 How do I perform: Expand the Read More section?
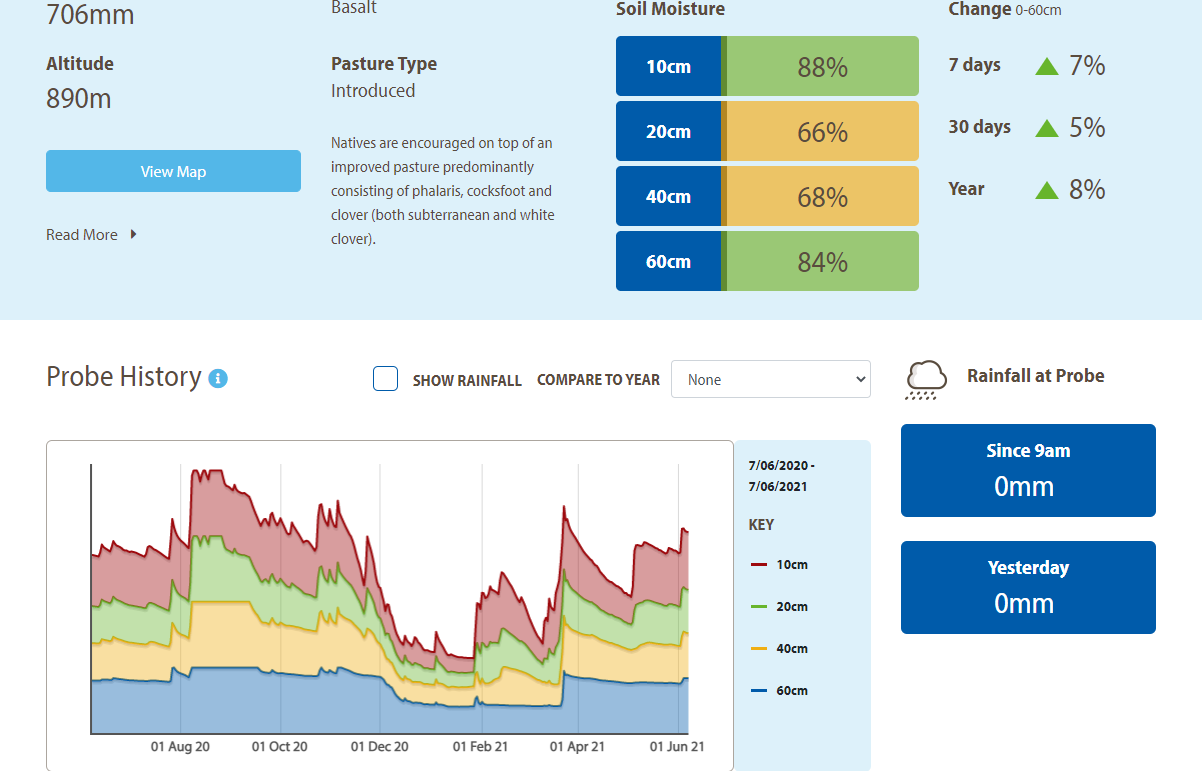coord(82,235)
